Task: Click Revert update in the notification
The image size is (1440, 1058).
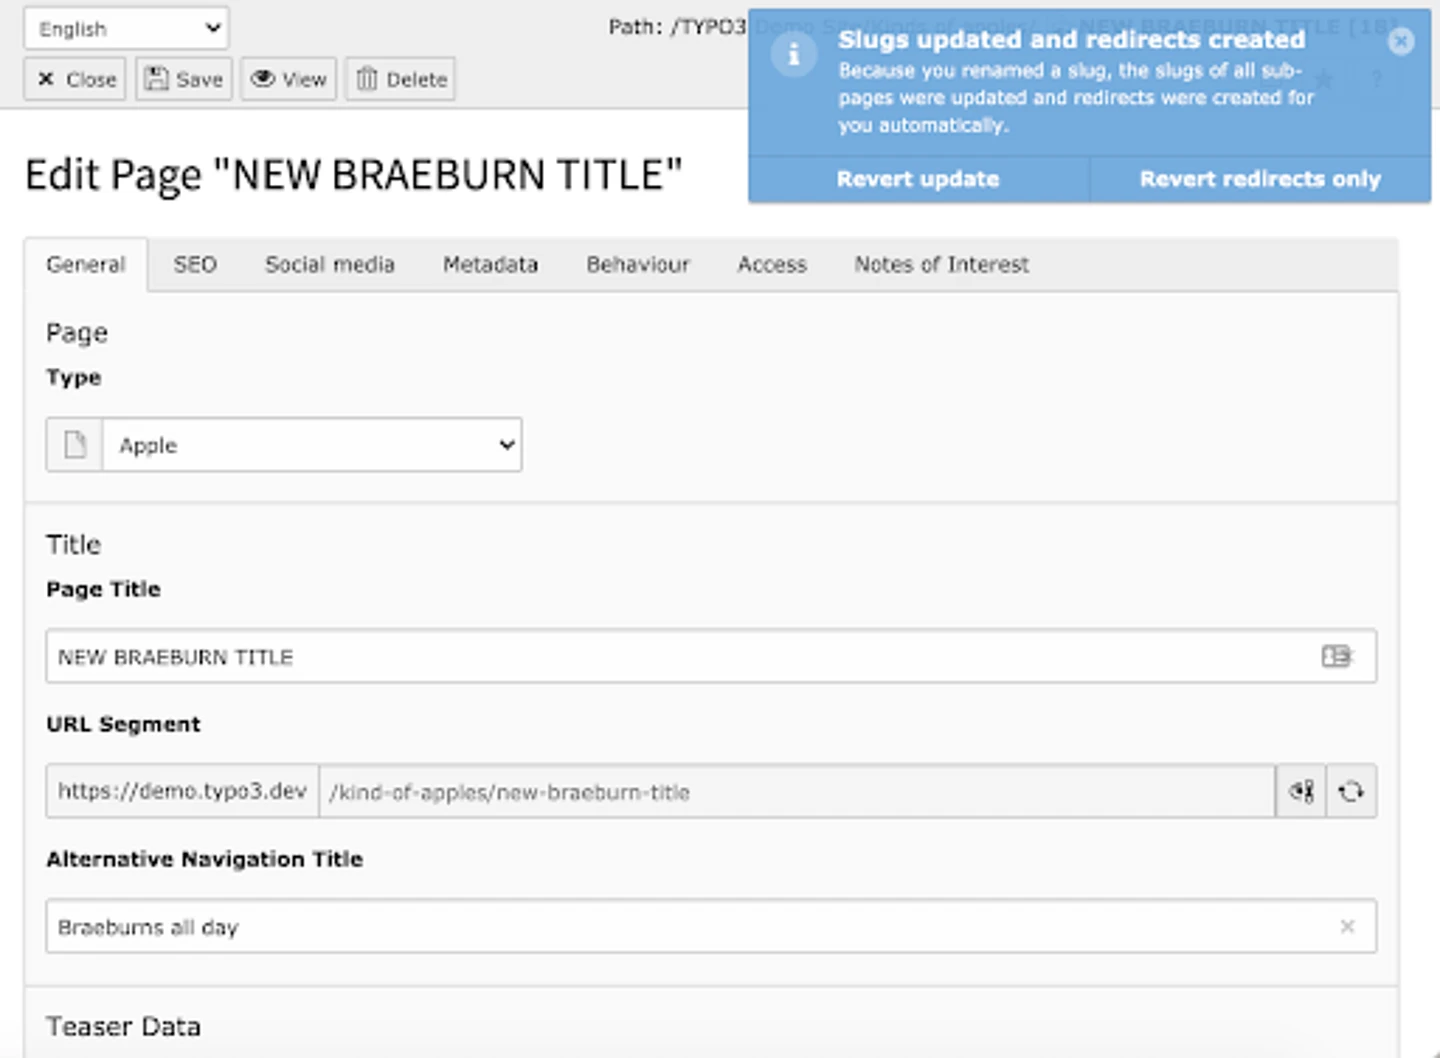Action: click(917, 179)
